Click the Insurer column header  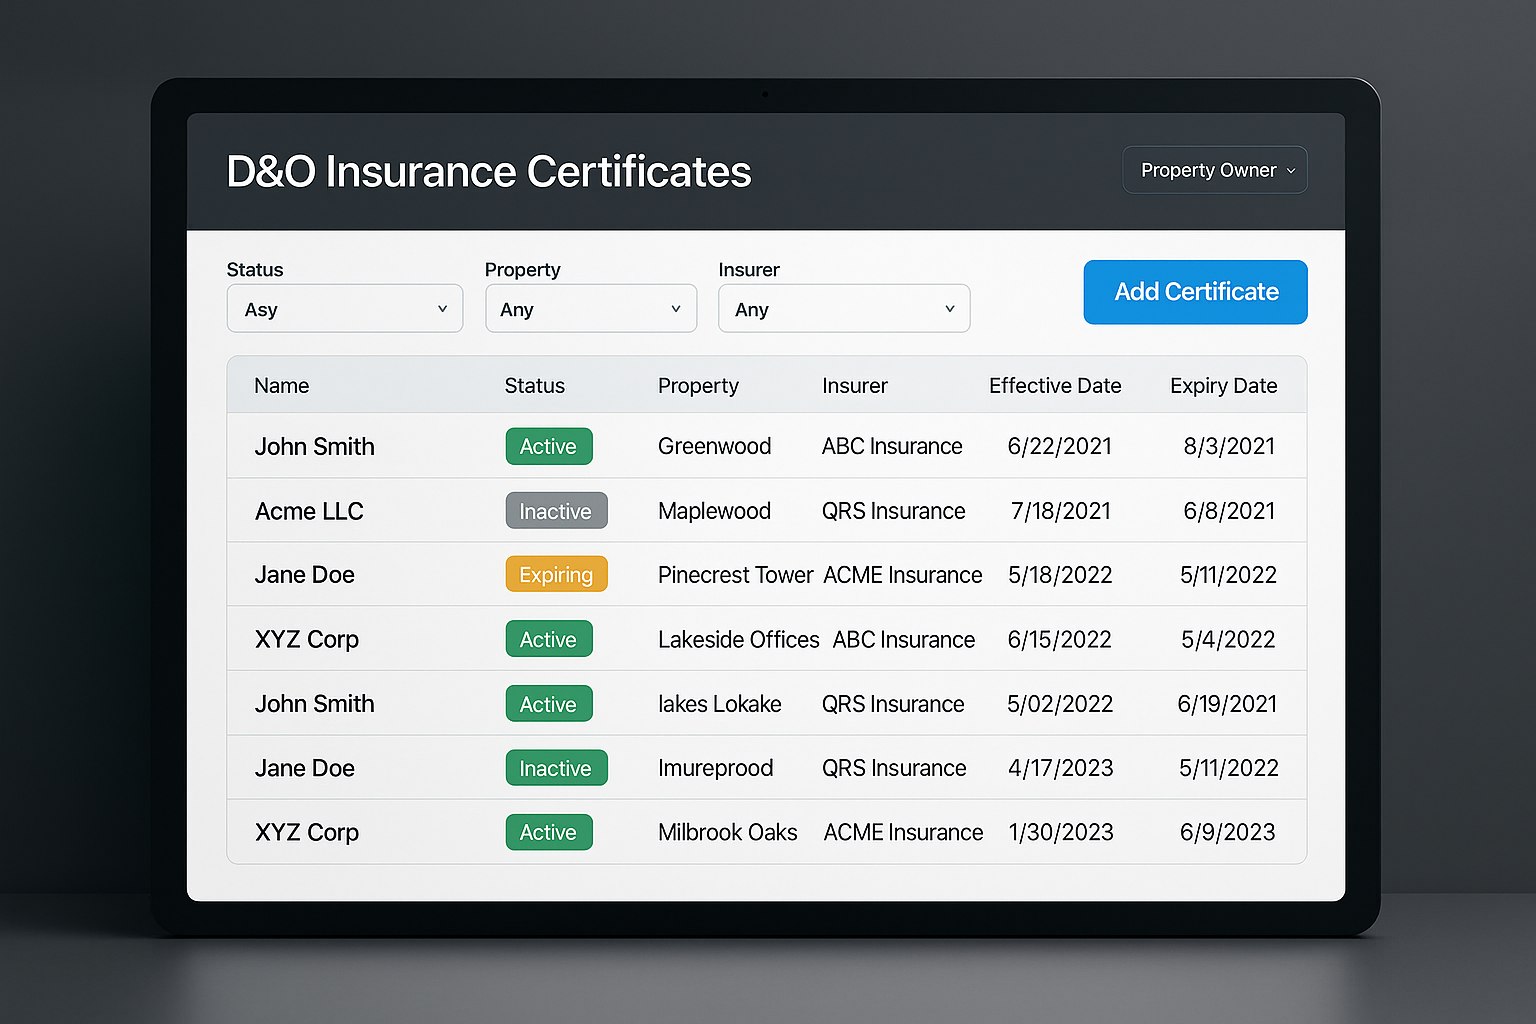tap(854, 386)
